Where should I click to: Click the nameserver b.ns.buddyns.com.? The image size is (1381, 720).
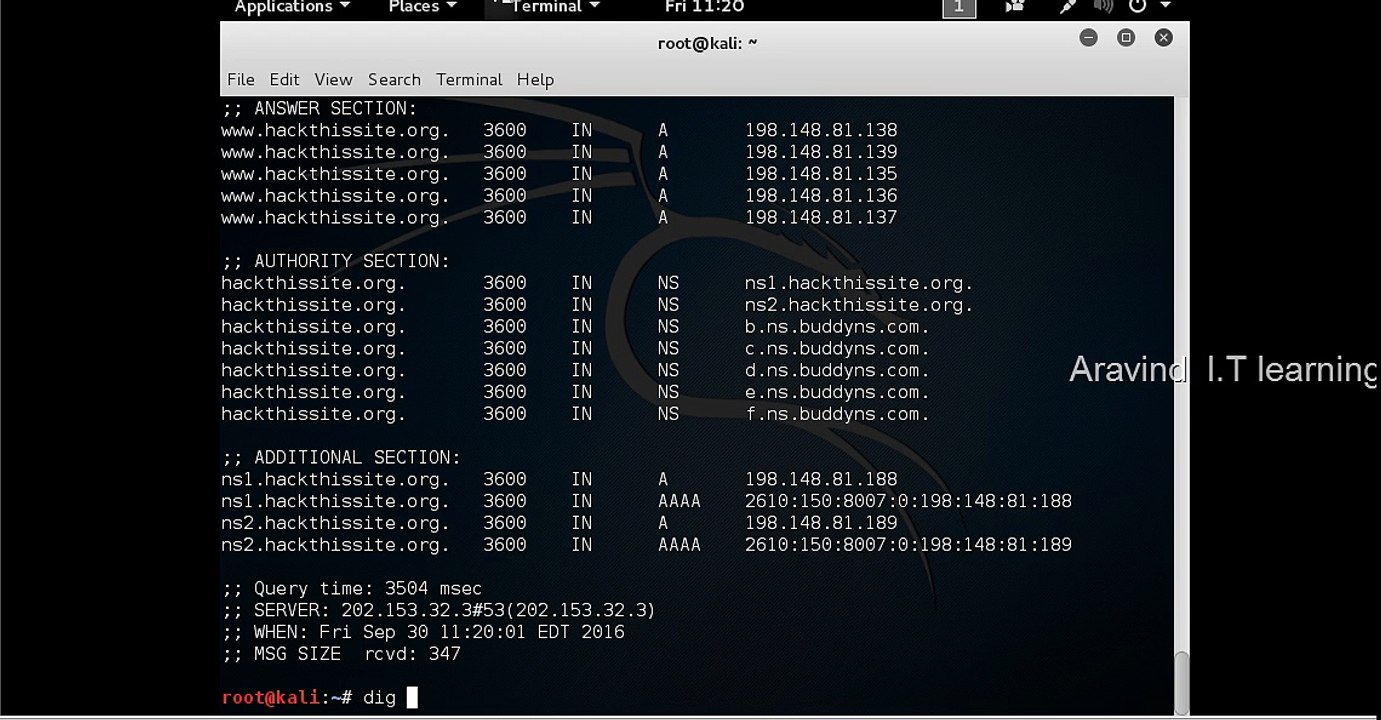(837, 327)
